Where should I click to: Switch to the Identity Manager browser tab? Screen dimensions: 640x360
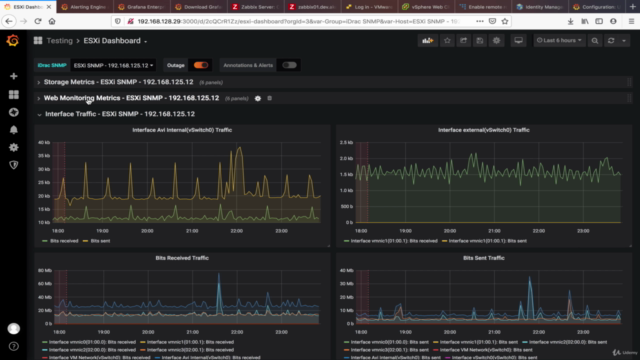pos(540,7)
